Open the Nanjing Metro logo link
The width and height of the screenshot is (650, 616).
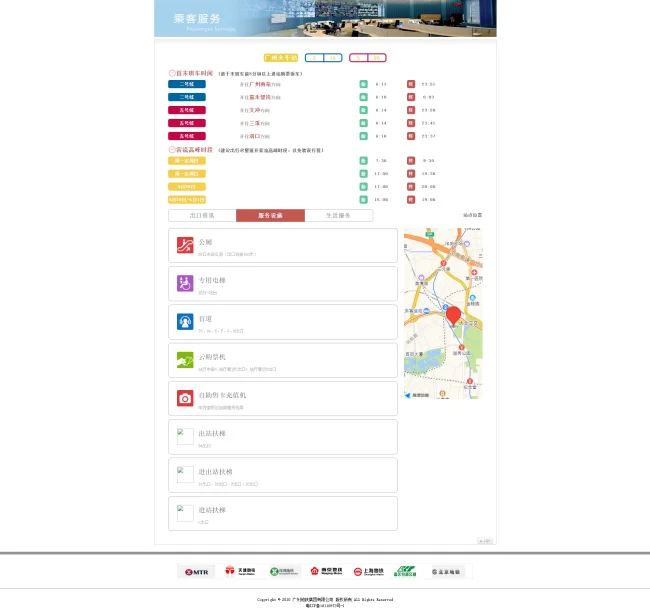point(326,571)
